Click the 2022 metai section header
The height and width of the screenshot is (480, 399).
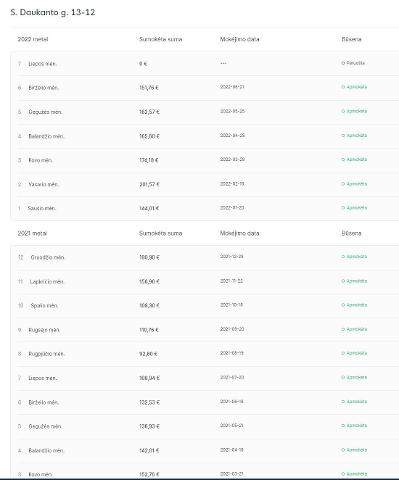point(33,39)
